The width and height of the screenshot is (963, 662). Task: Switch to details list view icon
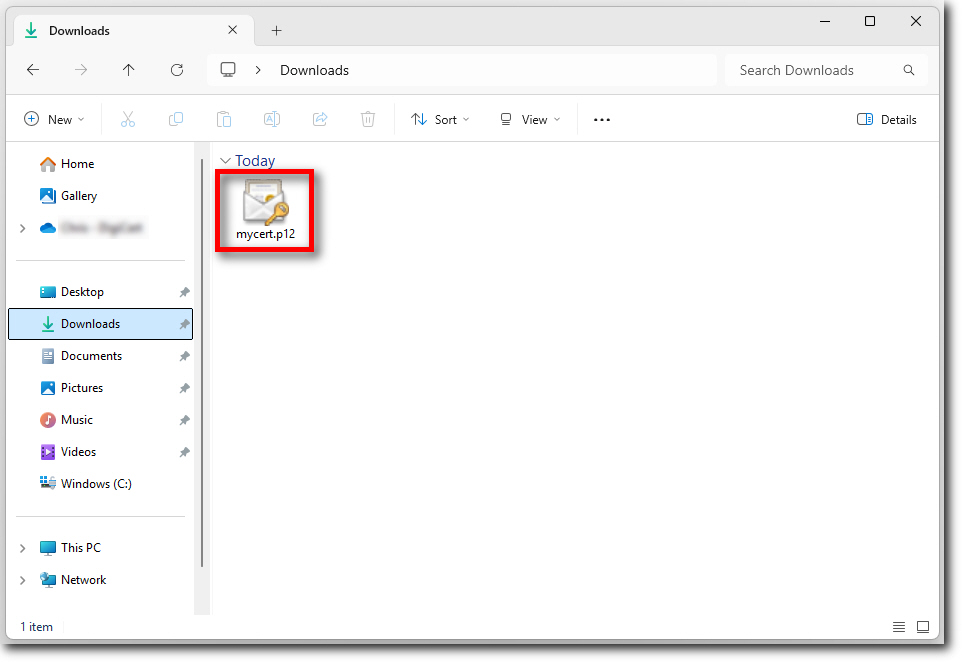[899, 626]
